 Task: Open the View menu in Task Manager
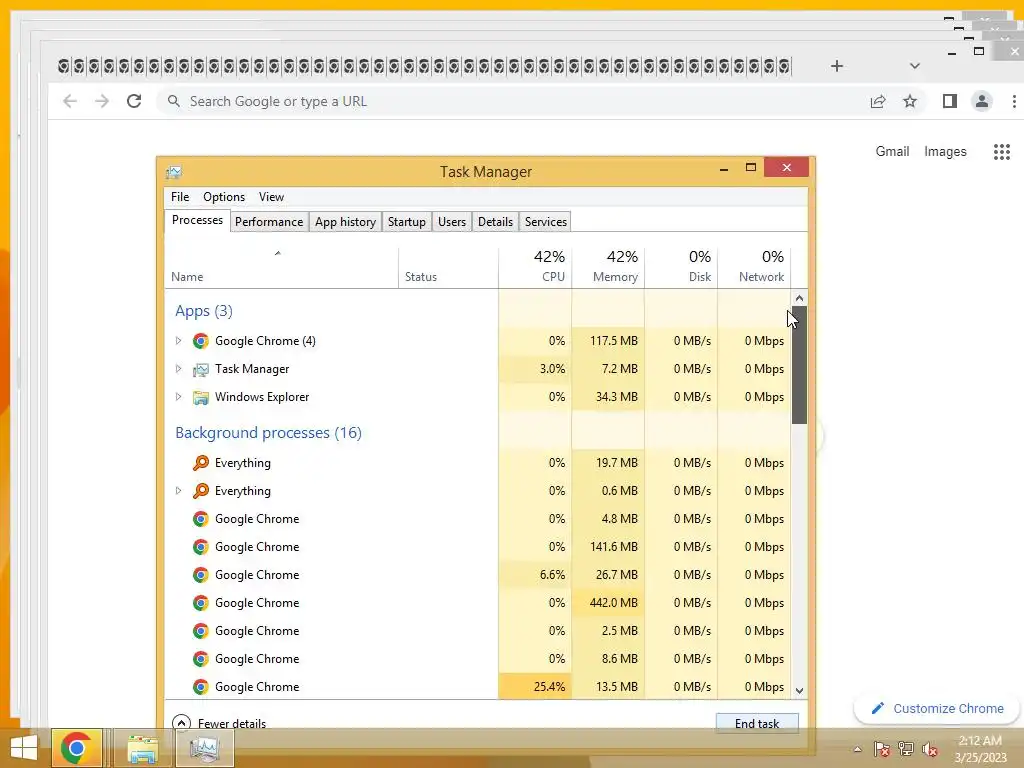[x=271, y=197]
